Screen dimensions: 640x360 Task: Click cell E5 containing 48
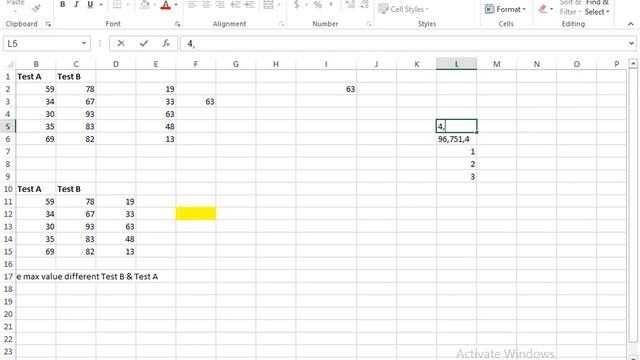[156, 127]
